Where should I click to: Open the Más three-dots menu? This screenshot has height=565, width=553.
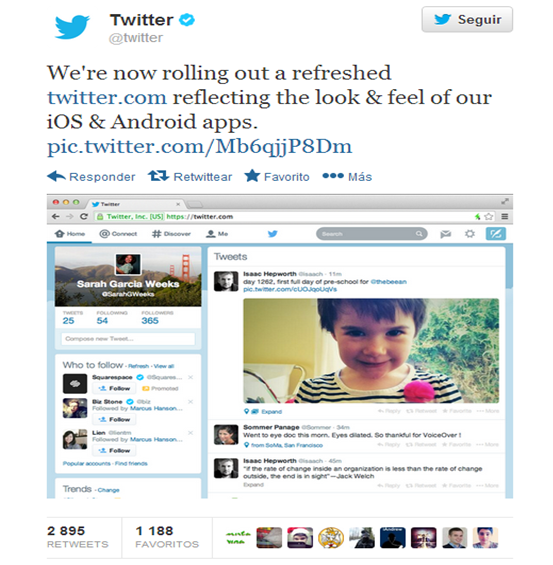point(333,176)
